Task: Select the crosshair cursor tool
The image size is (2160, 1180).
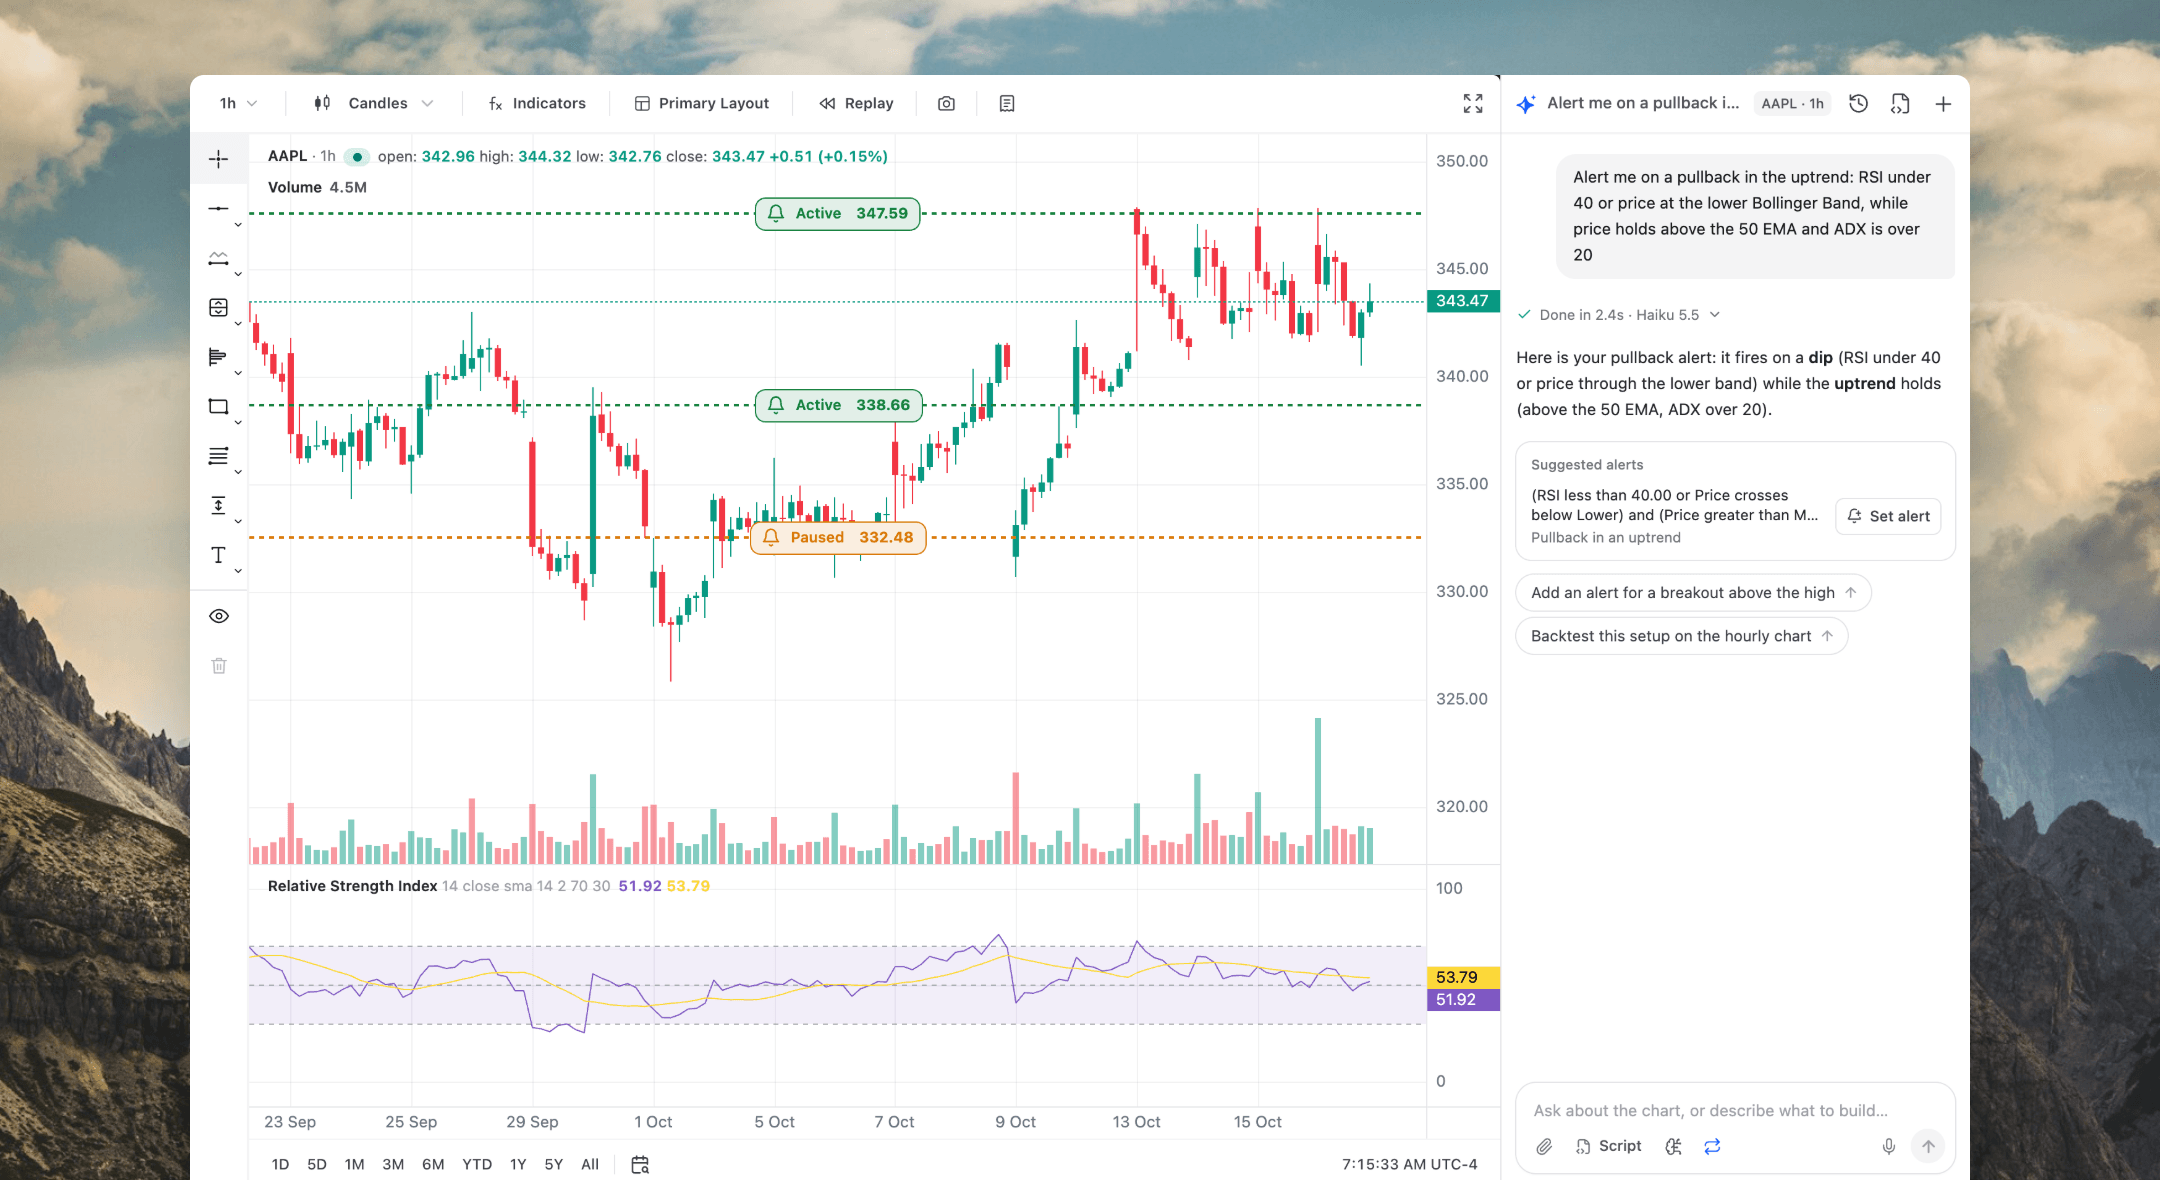Action: 218,159
